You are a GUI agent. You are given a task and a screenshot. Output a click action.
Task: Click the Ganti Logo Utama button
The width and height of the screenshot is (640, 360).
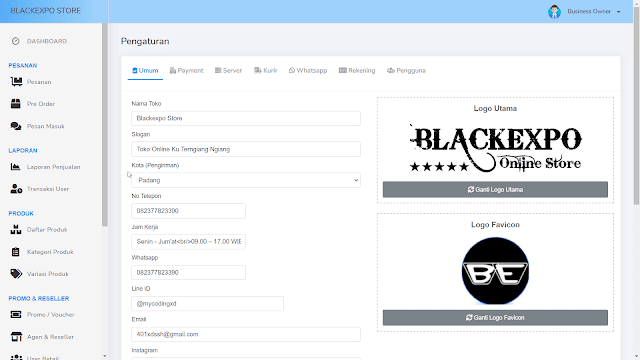(495, 189)
